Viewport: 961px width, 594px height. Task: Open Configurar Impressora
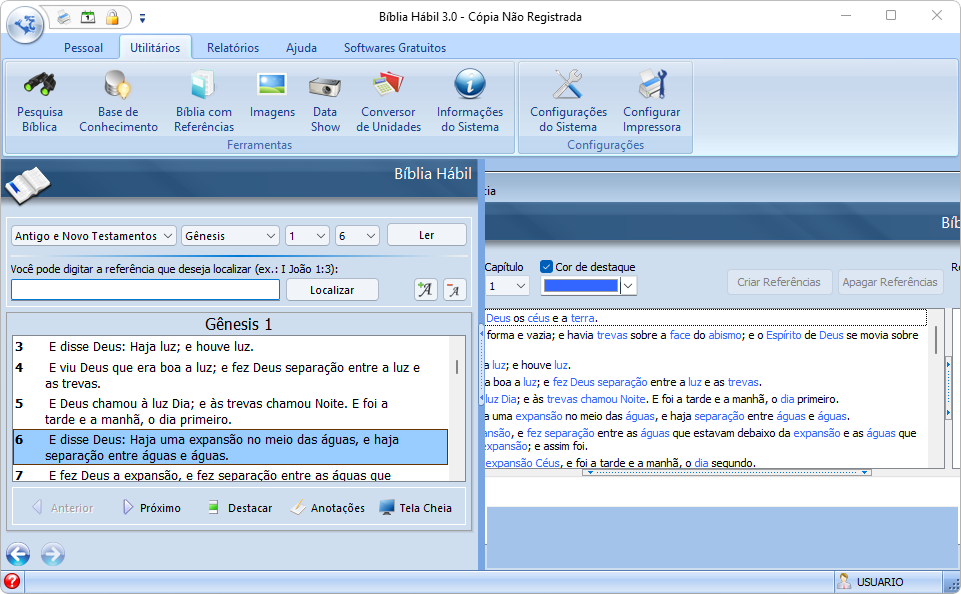651,101
